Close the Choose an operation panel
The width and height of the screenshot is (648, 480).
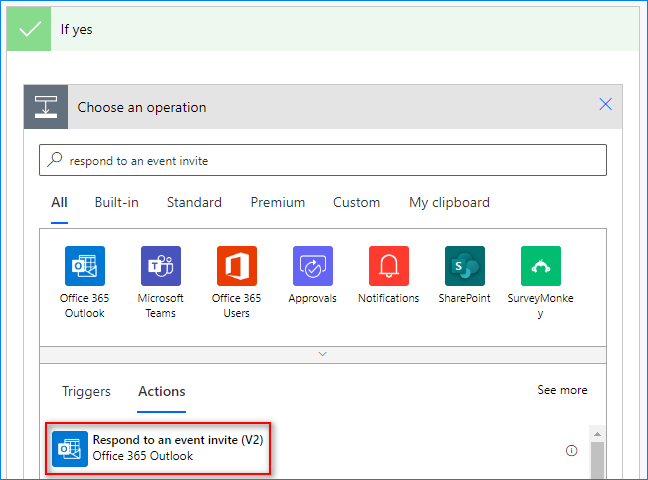pyautogui.click(x=605, y=104)
